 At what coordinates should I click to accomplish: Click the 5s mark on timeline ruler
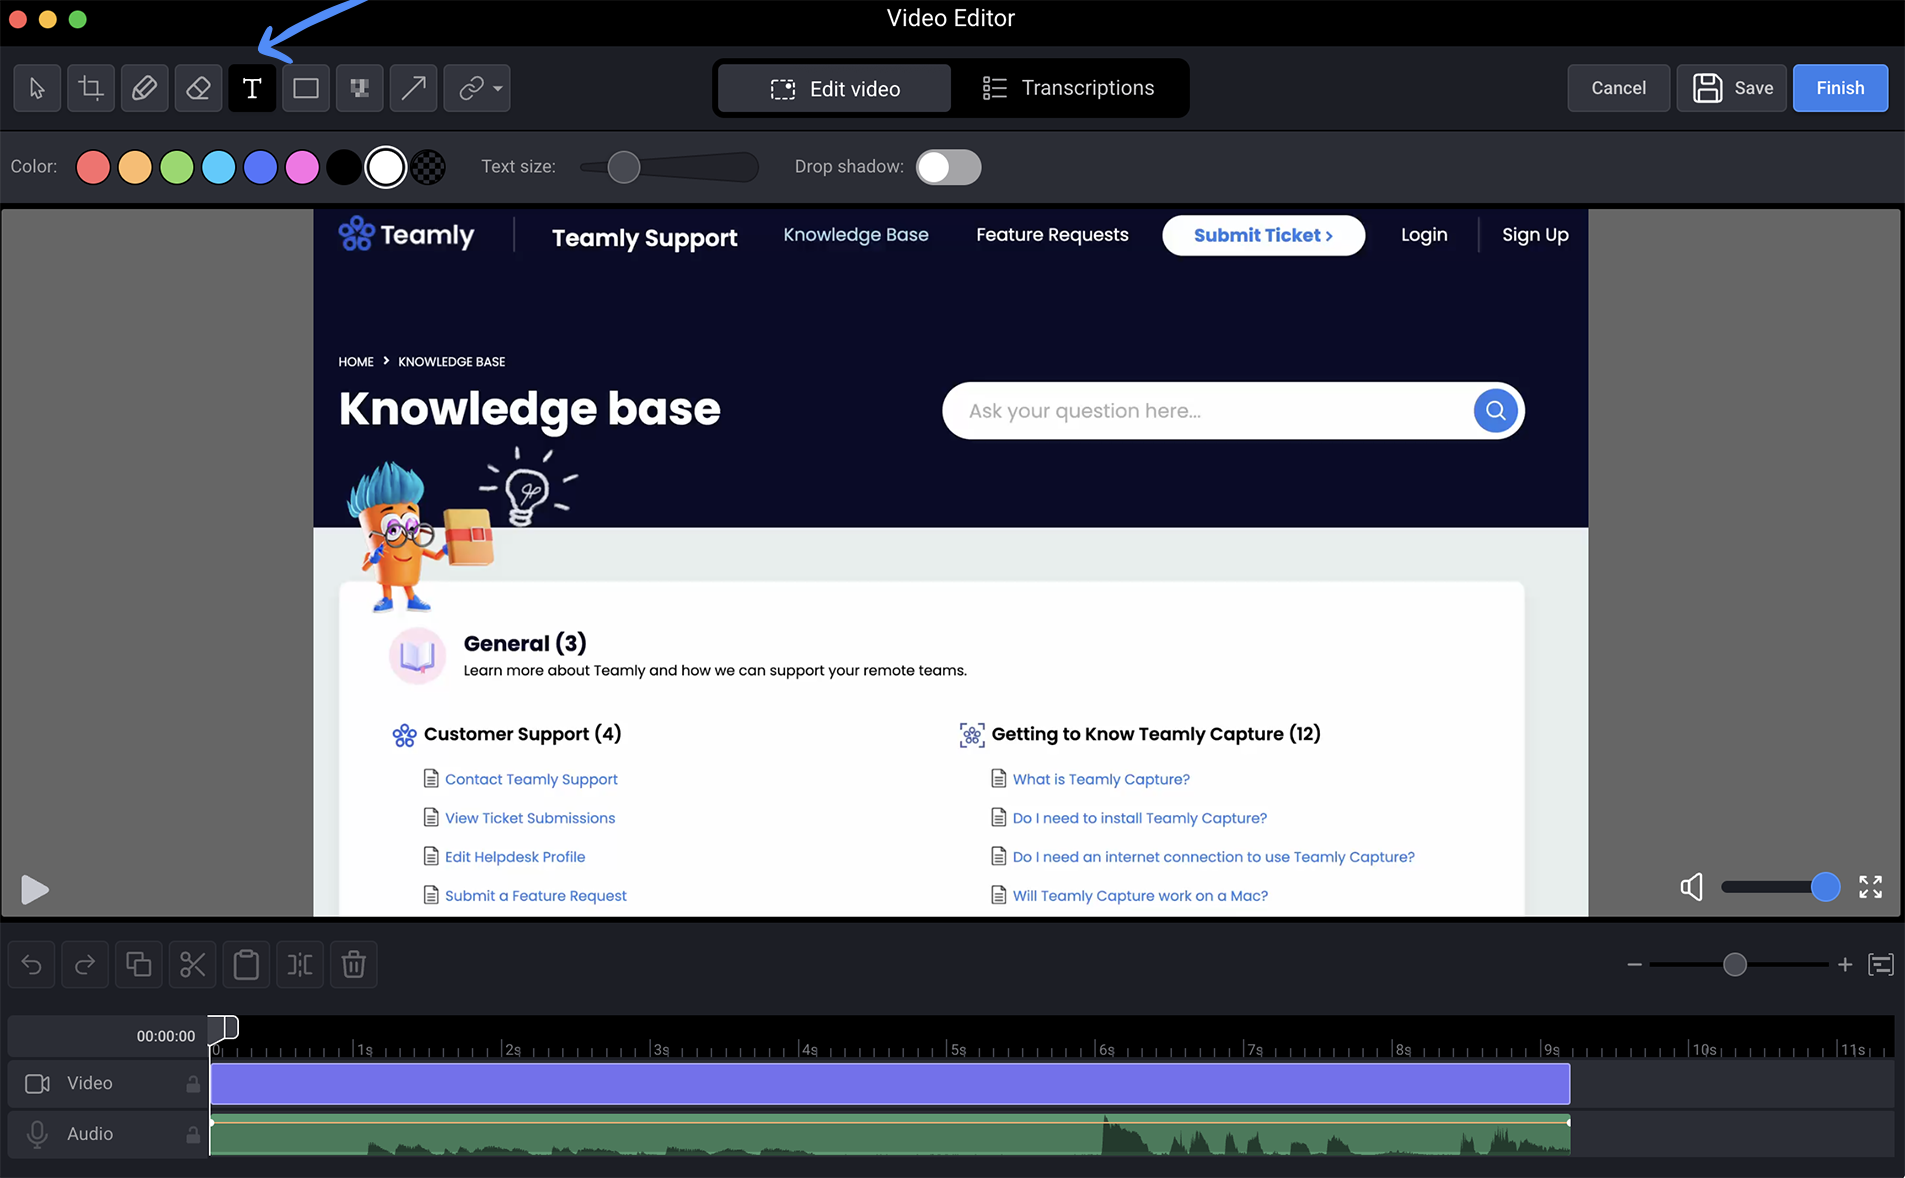[956, 1049]
